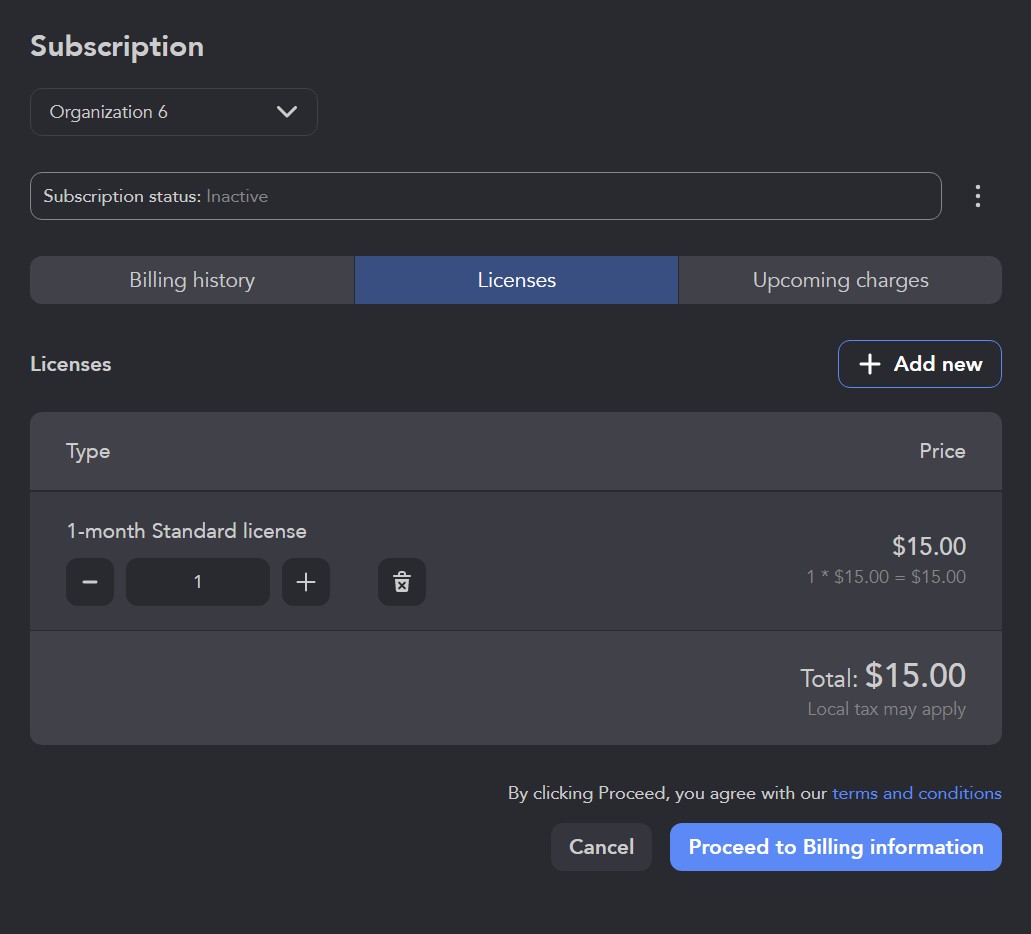Select the Licenses tab

(516, 280)
